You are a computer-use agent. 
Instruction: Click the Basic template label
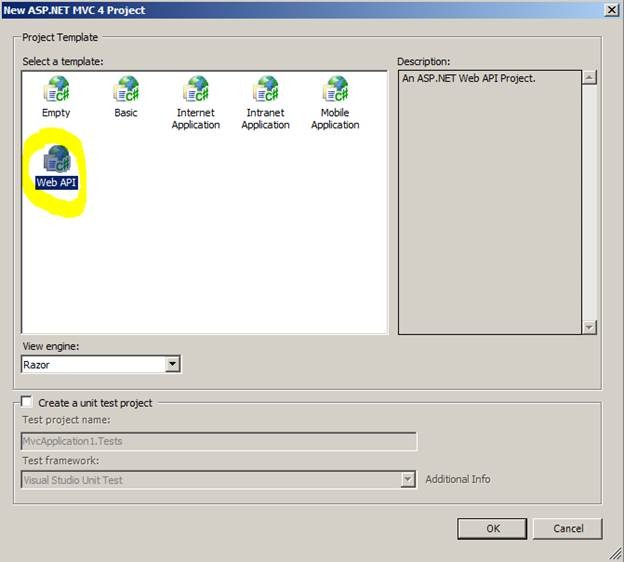(126, 113)
